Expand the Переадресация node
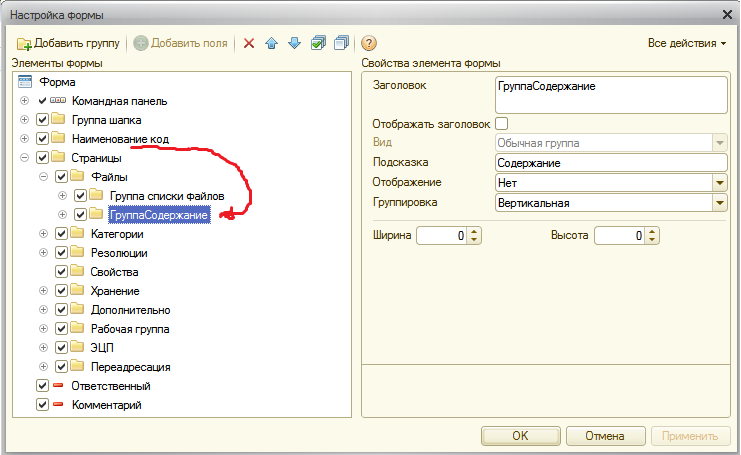 tap(43, 367)
